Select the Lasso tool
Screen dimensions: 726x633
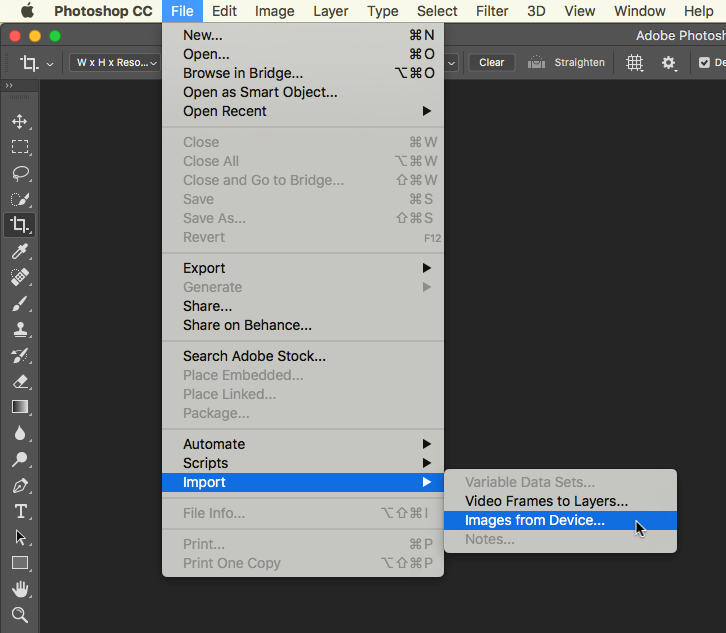coord(20,173)
